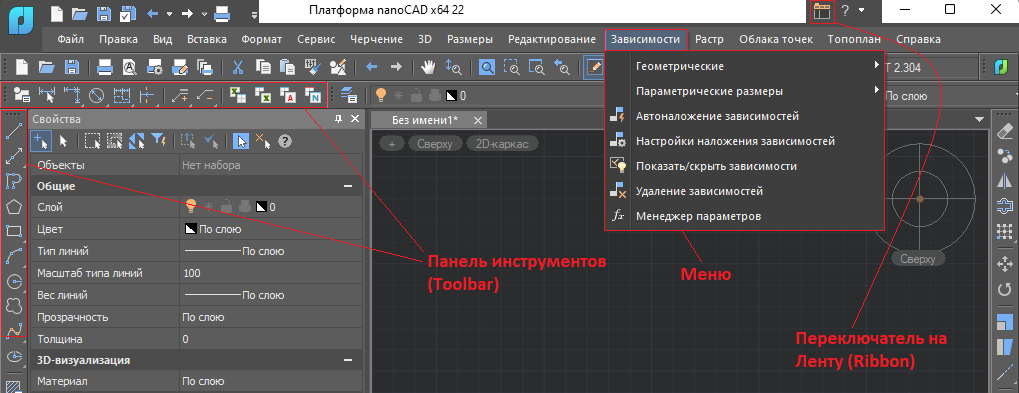The image size is (1019, 393).
Task: Click the plus viewport controls button
Action: [392, 144]
